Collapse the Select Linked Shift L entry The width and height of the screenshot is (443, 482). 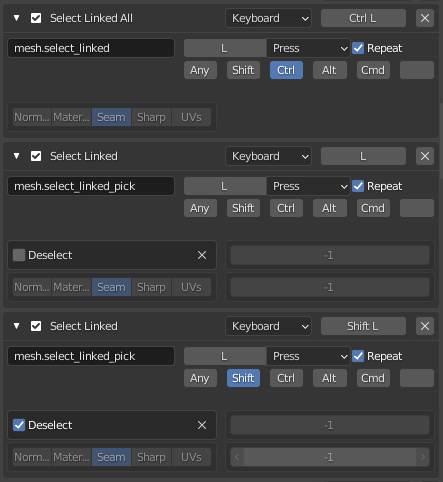pyautogui.click(x=16, y=326)
